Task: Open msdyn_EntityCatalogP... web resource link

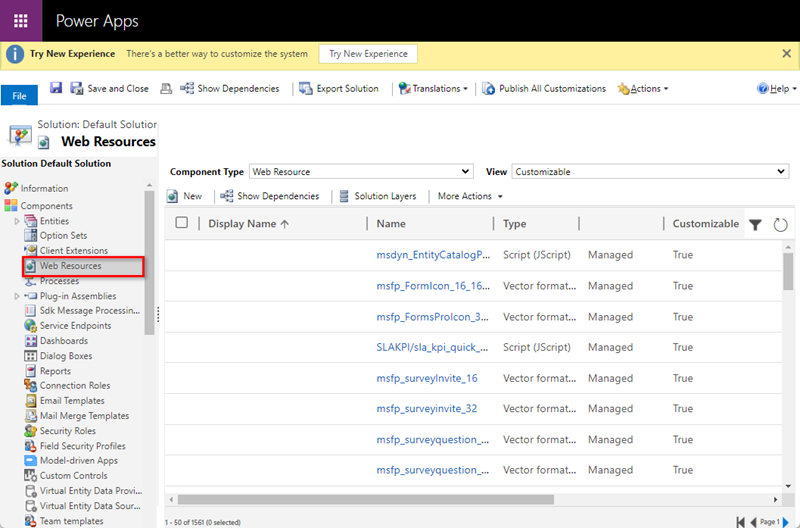Action: (433, 255)
